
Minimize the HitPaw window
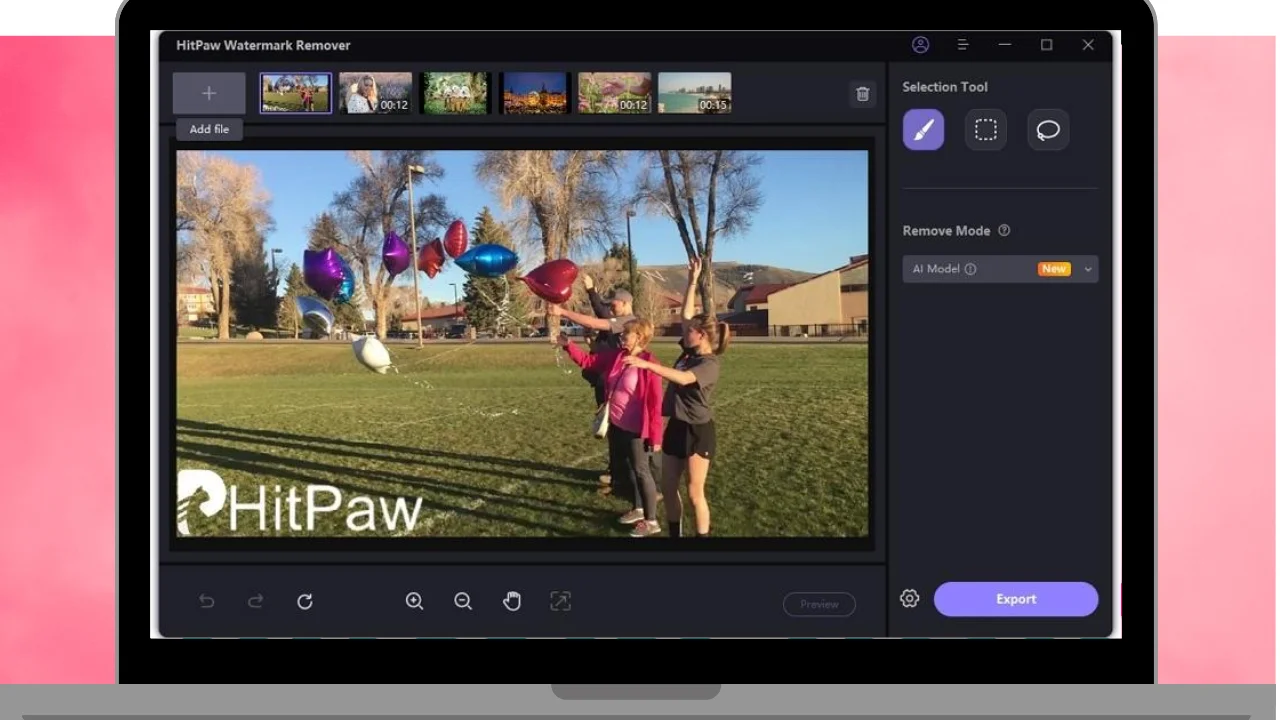coord(1005,45)
